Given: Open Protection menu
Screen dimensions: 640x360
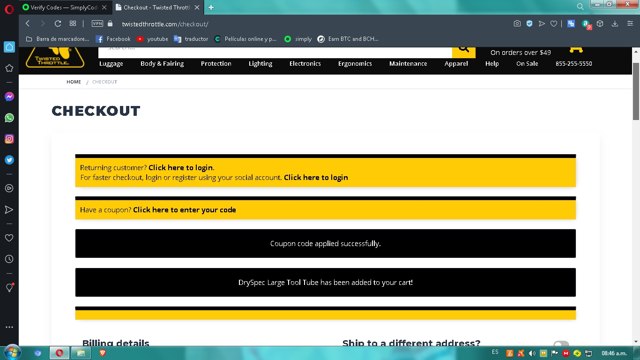Looking at the screenshot, I should coord(216,64).
